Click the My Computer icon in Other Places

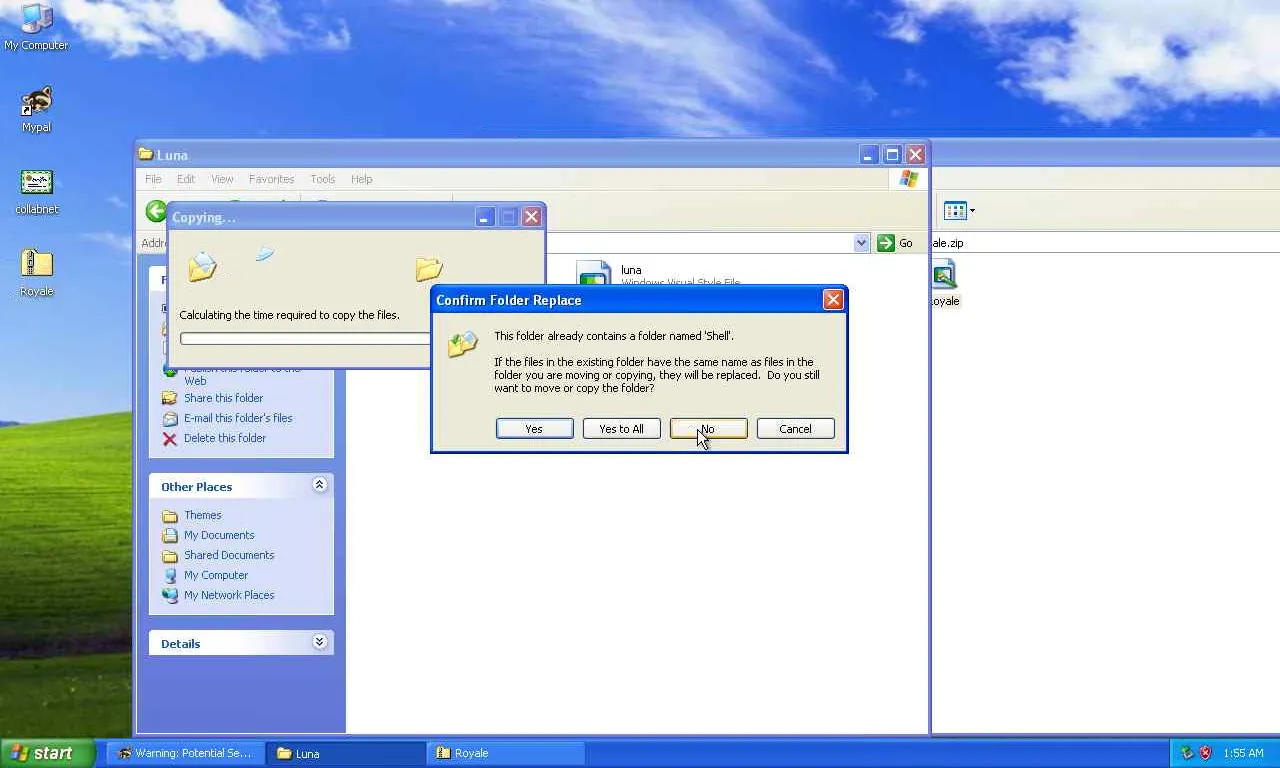[170, 575]
